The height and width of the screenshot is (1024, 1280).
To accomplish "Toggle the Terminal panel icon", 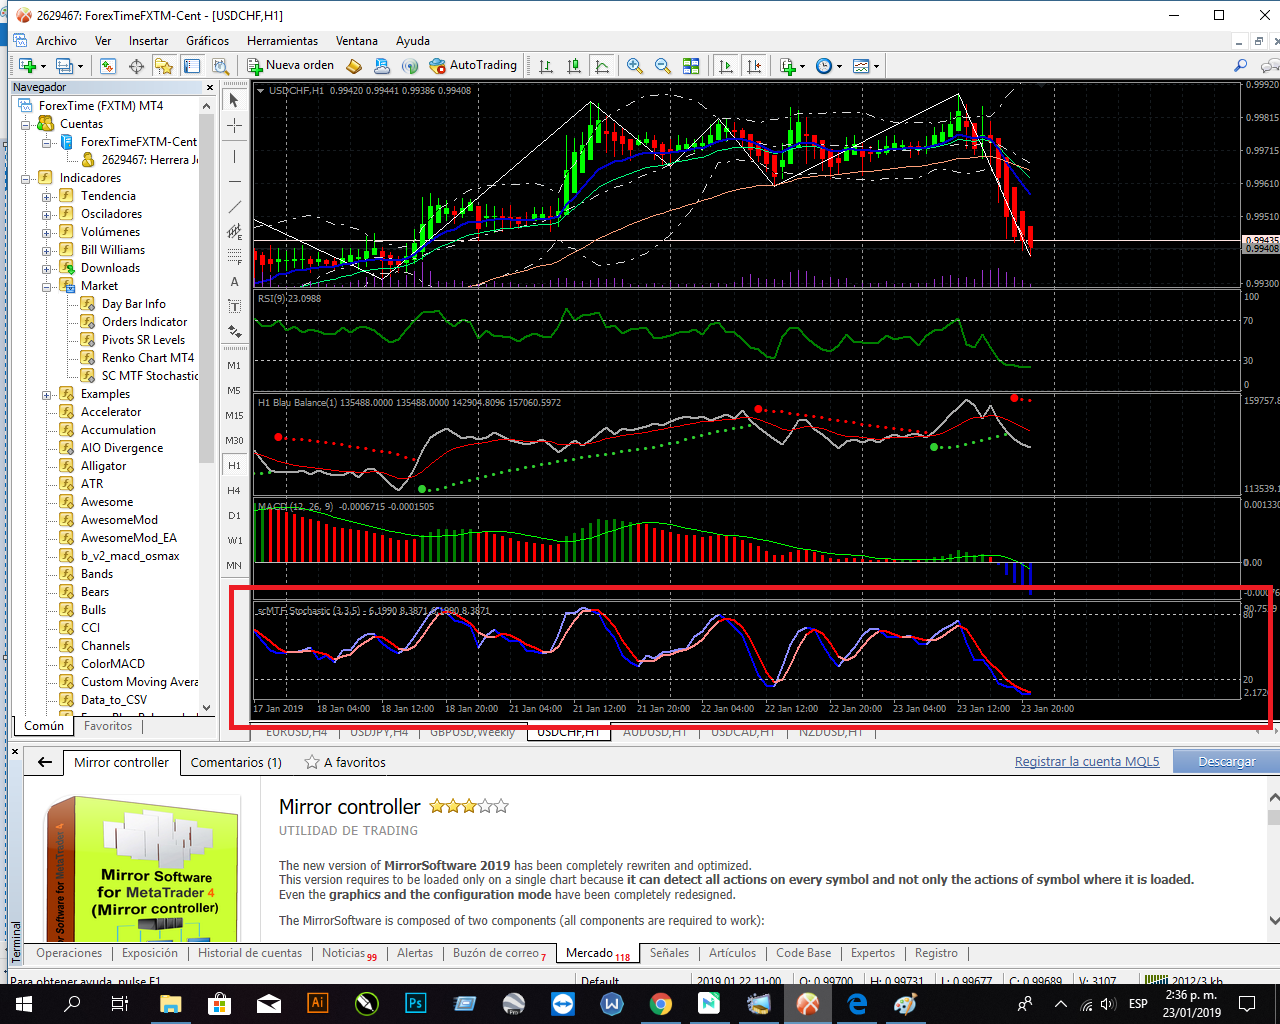I will click(x=192, y=66).
